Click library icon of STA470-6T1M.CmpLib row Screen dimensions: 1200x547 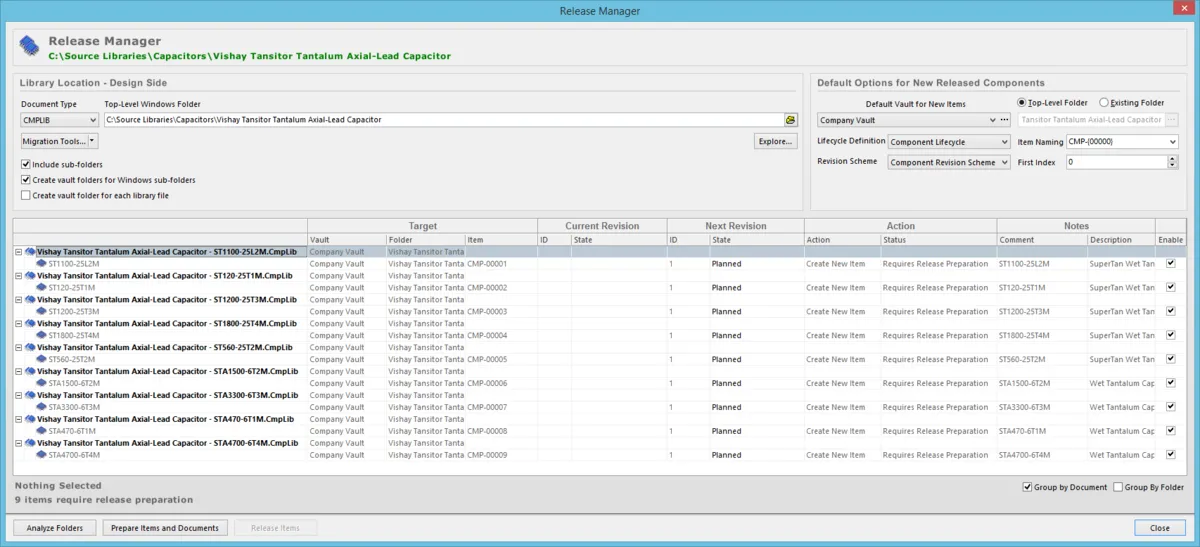point(30,420)
